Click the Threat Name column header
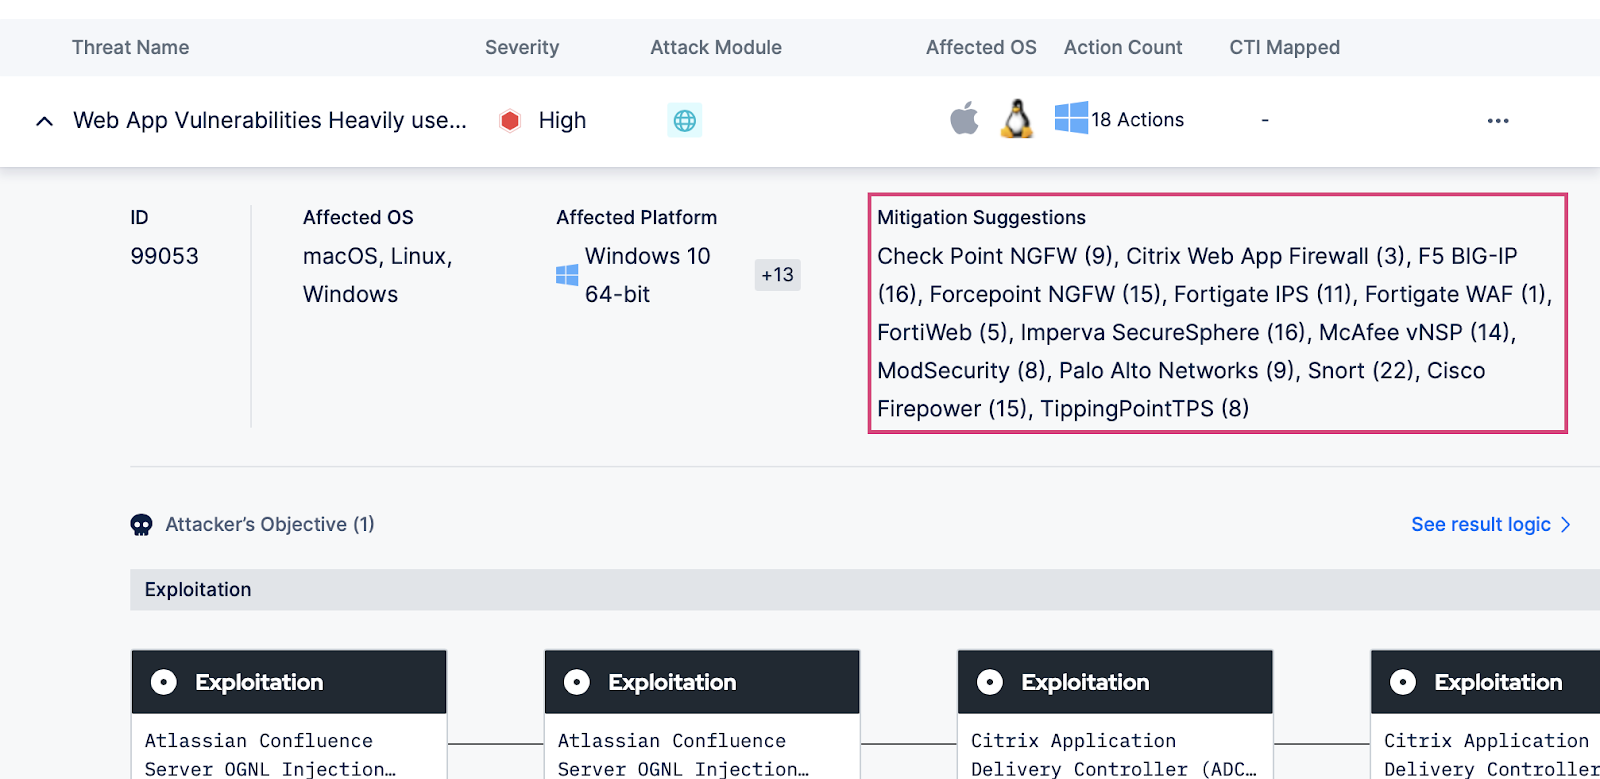 (x=130, y=47)
